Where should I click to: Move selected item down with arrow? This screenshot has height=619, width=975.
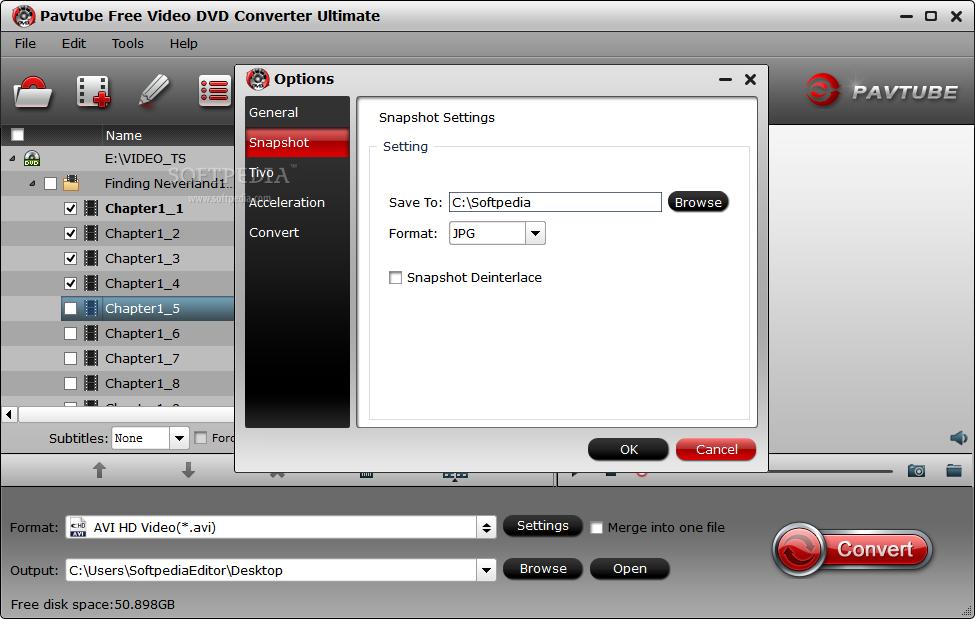click(188, 470)
